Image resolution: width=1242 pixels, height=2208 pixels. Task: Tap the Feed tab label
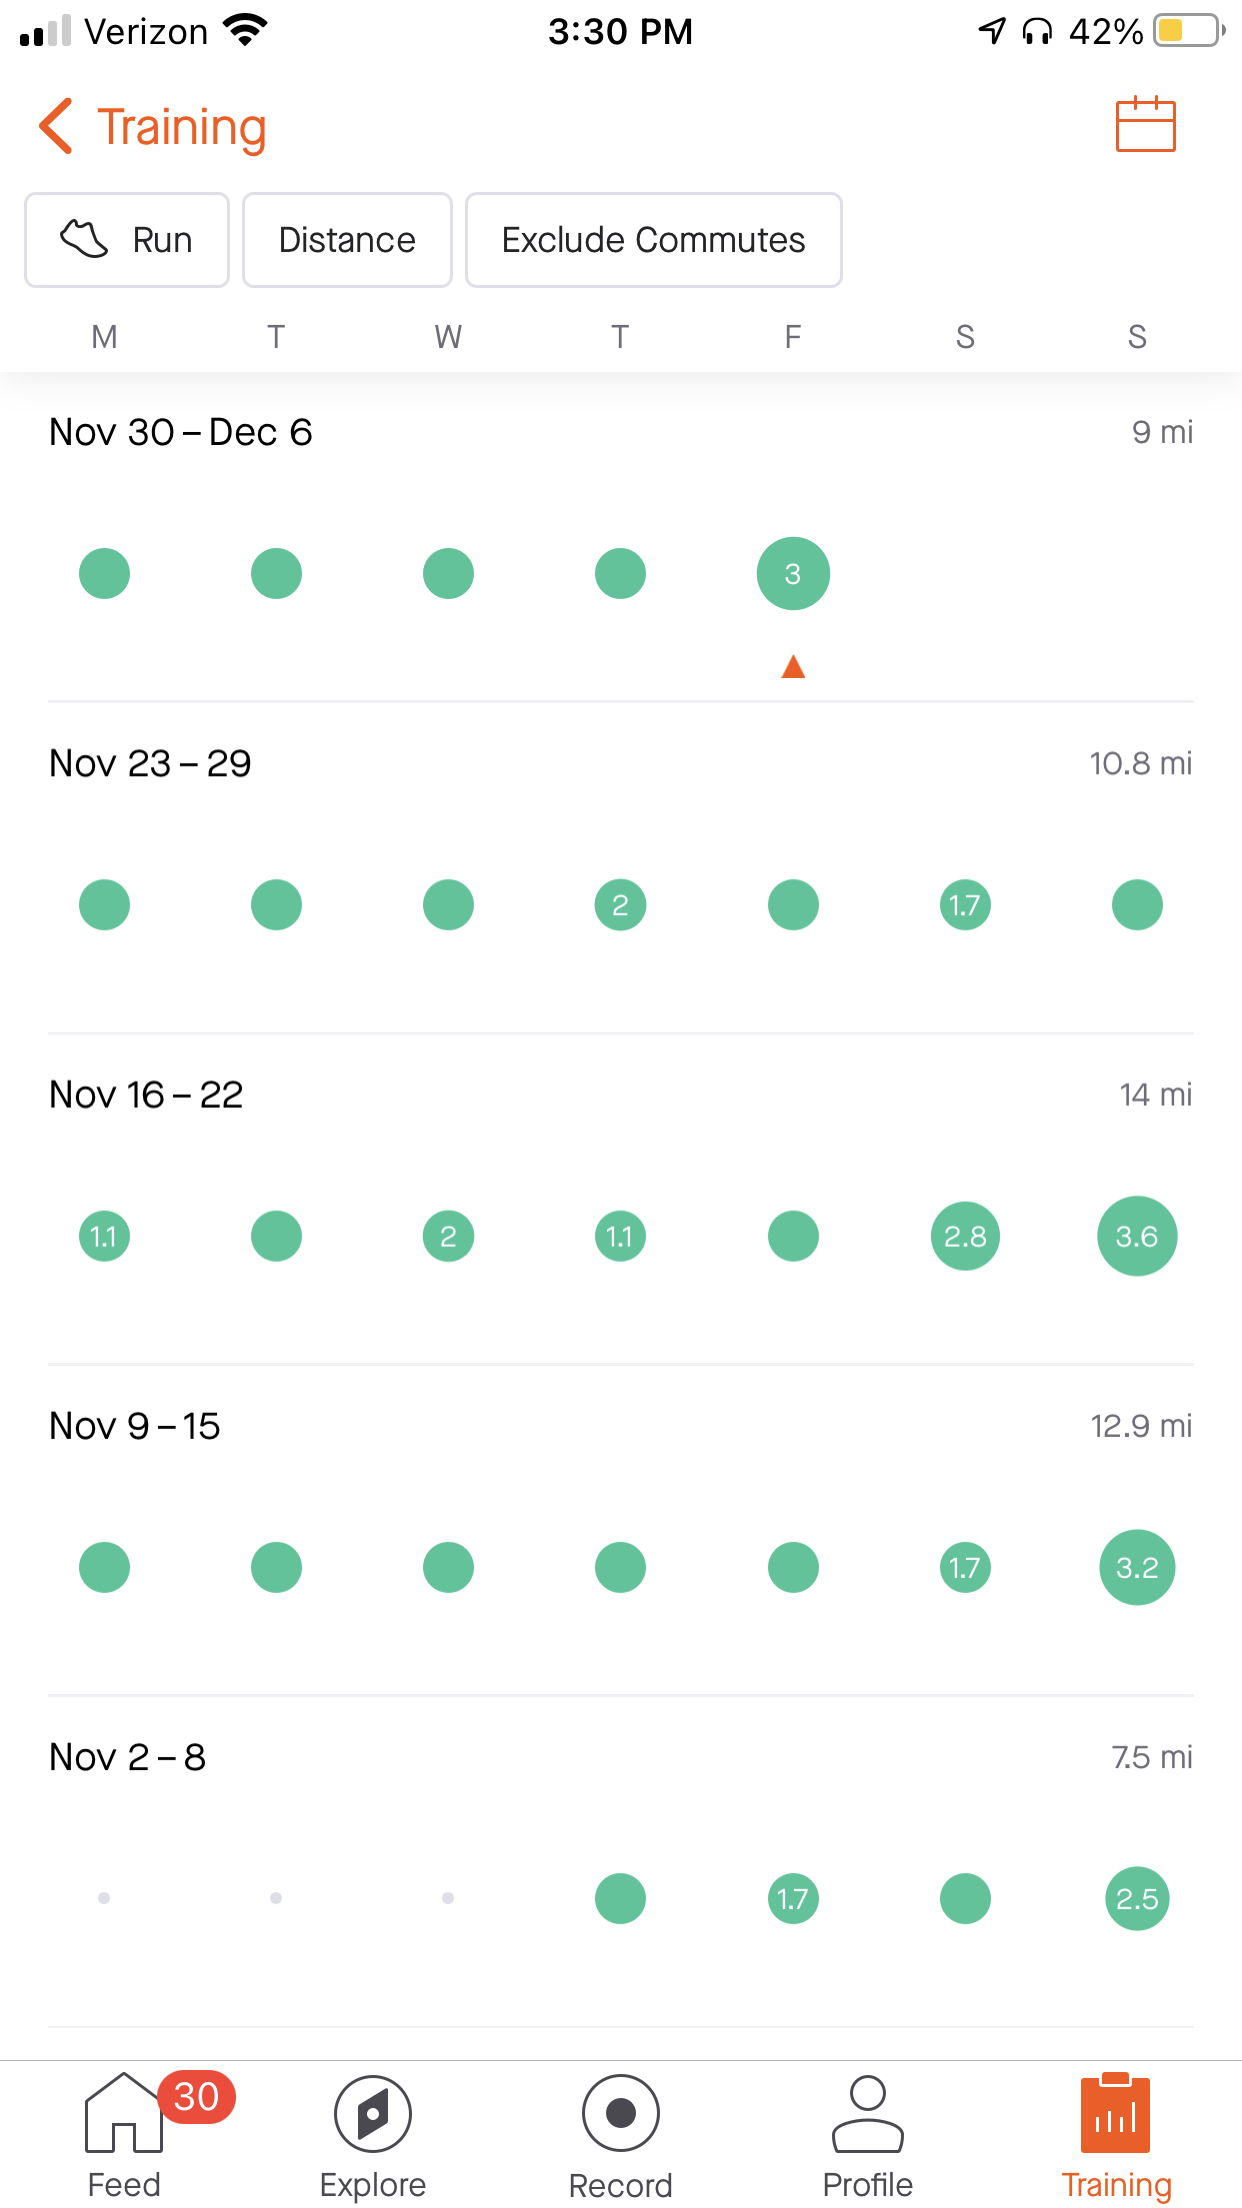point(124,2184)
